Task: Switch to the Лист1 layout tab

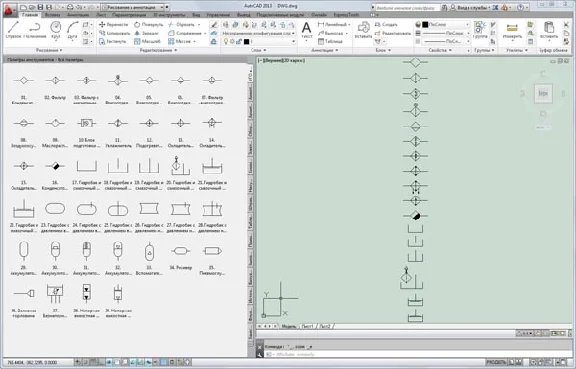Action: coord(307,326)
